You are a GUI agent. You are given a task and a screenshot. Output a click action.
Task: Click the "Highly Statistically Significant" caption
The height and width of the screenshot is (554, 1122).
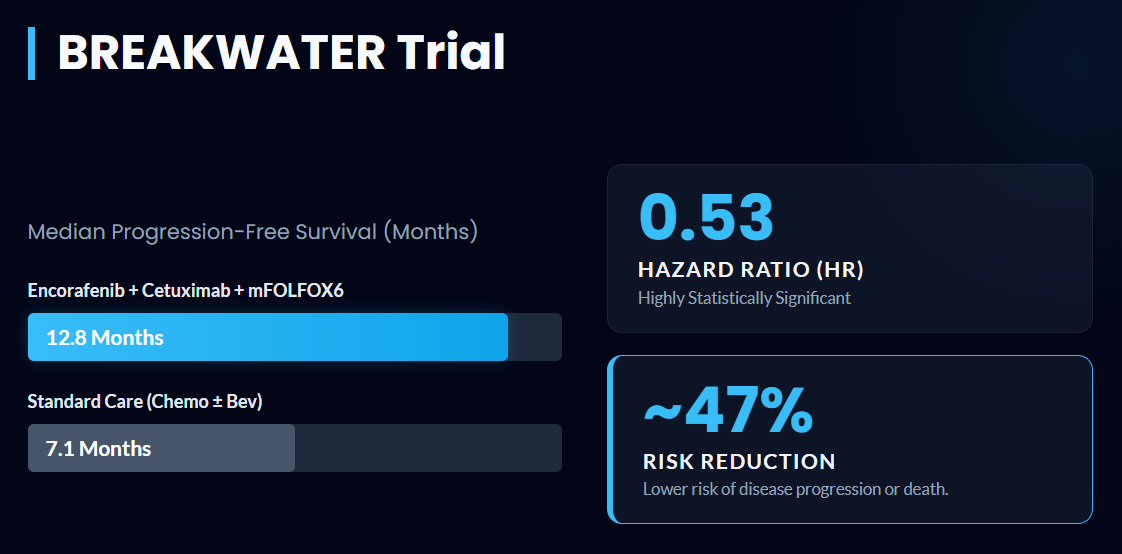pos(744,298)
